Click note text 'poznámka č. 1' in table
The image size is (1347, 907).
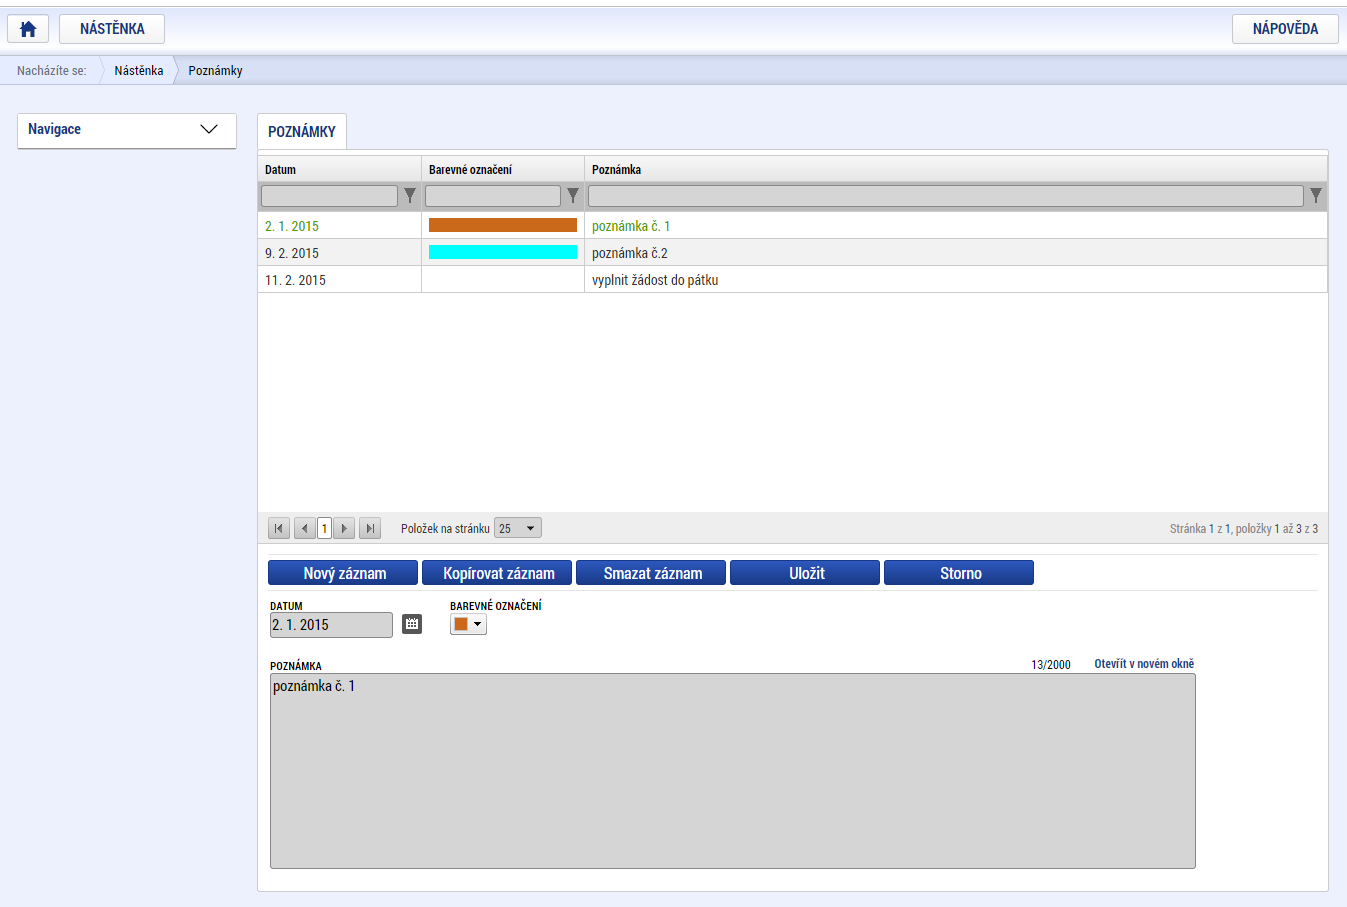click(x=631, y=226)
